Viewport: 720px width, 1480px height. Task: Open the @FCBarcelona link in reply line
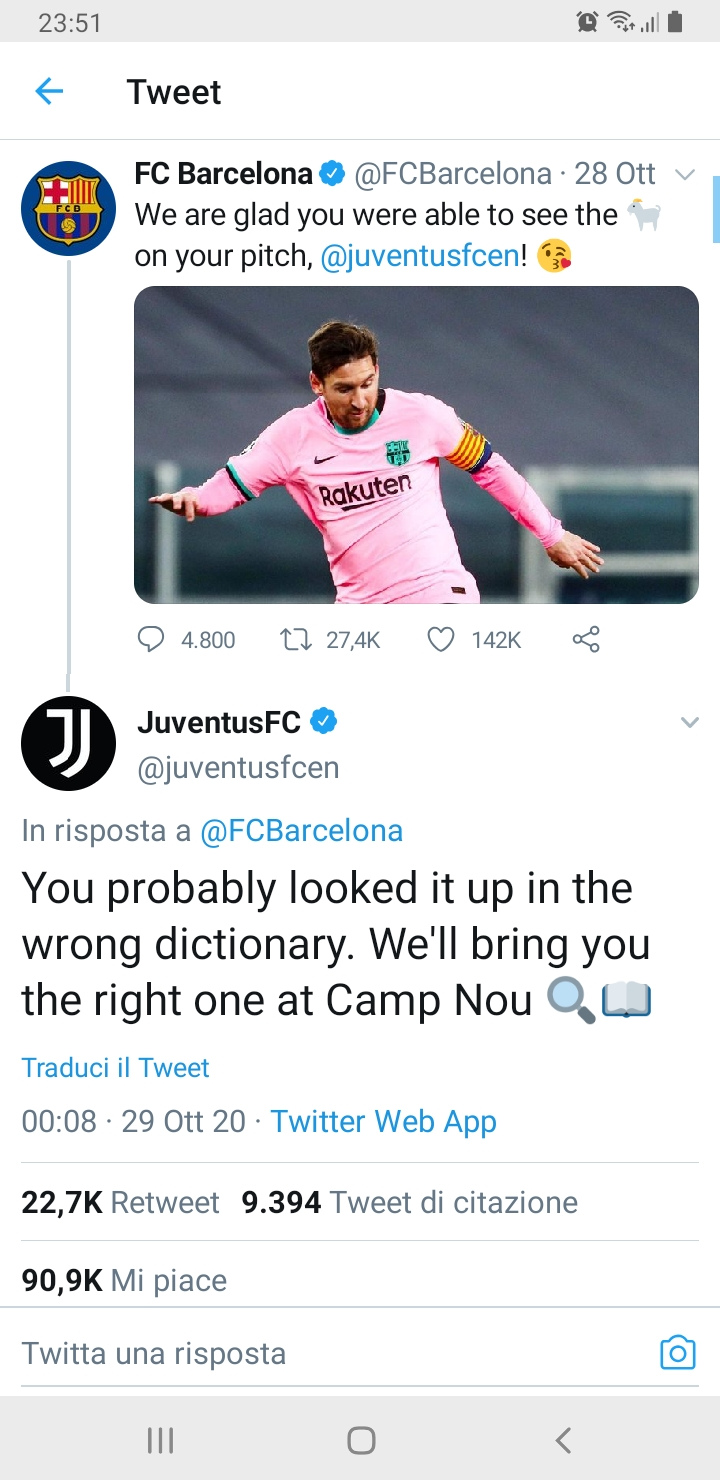[301, 831]
